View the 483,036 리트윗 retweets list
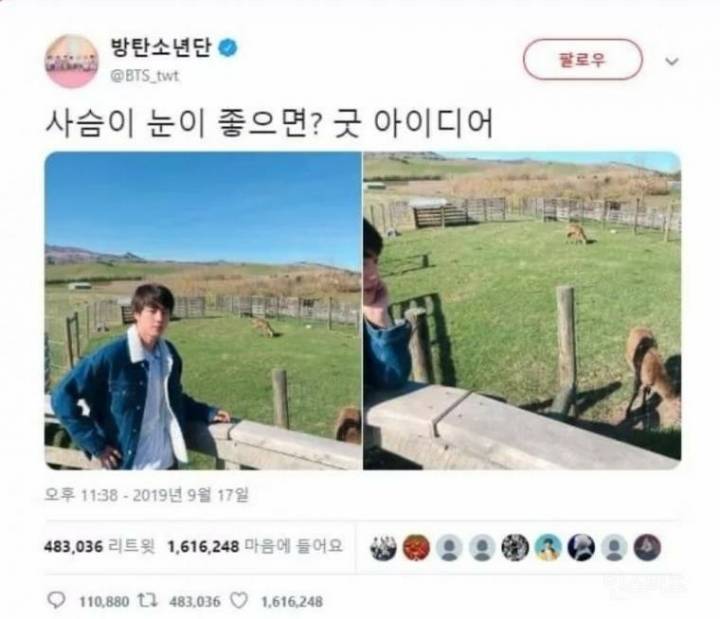 click(100, 546)
